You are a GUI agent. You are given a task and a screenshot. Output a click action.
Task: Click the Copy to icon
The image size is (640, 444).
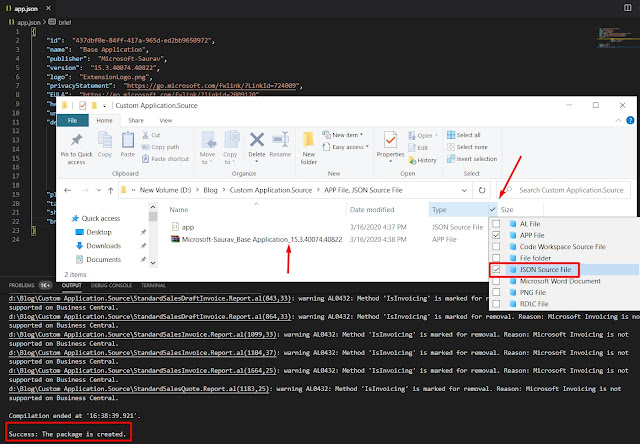tap(231, 140)
